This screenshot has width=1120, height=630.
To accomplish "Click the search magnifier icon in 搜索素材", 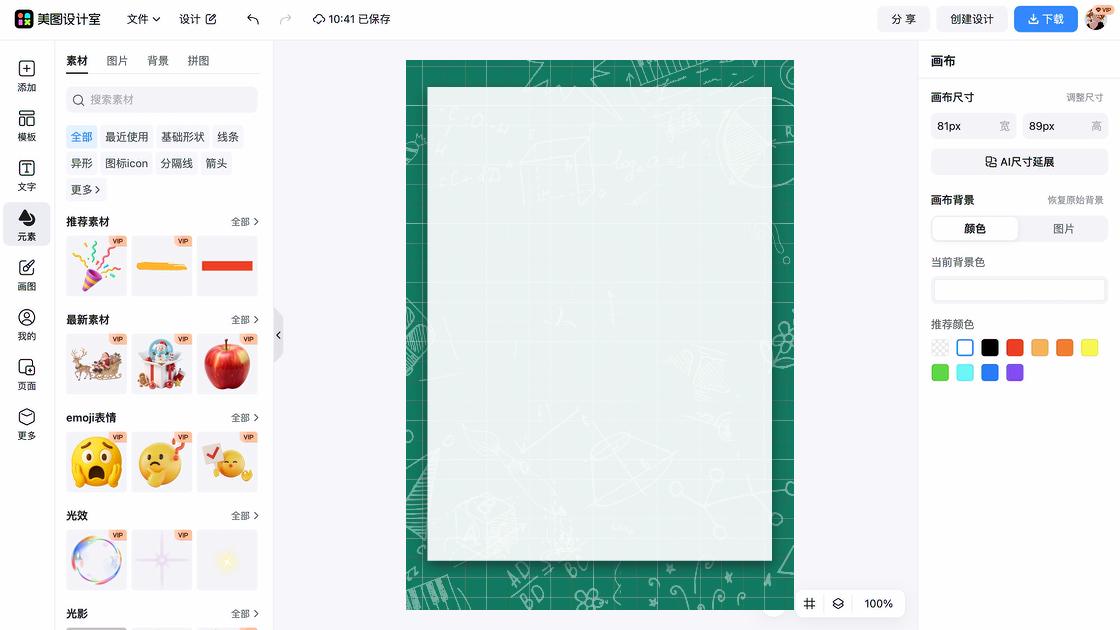I will [79, 100].
